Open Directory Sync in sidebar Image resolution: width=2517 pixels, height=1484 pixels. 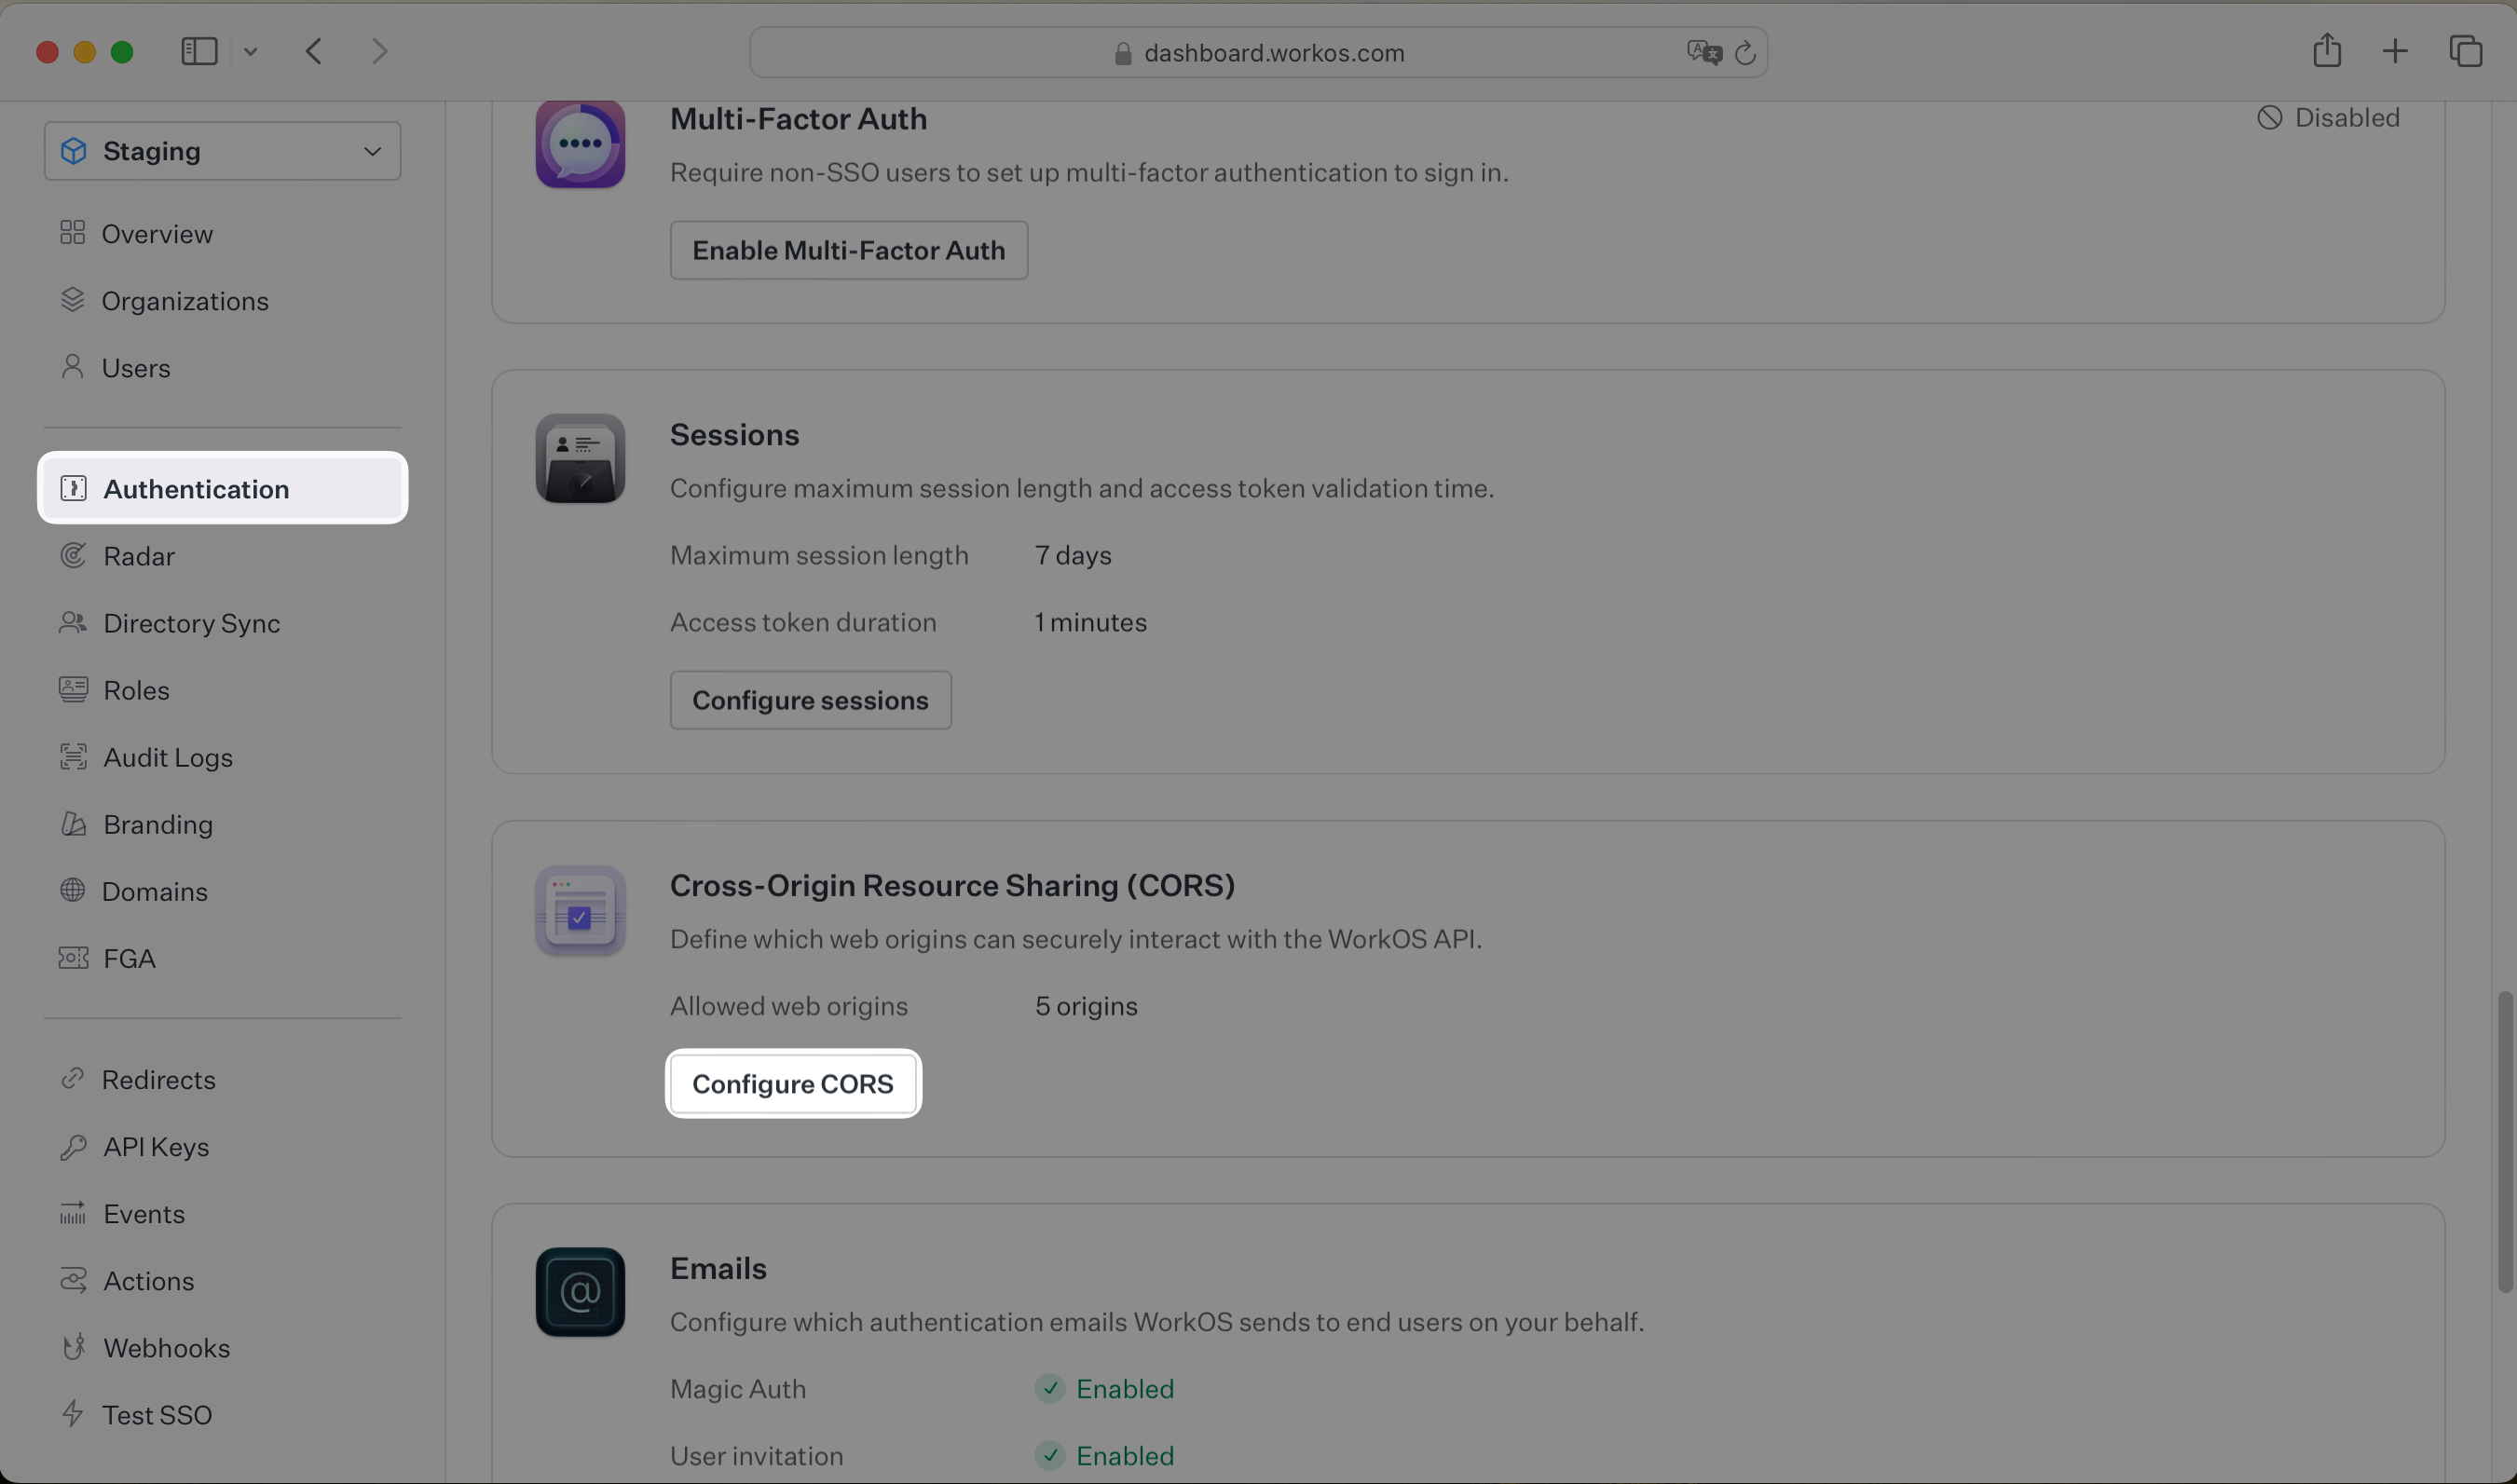191,623
